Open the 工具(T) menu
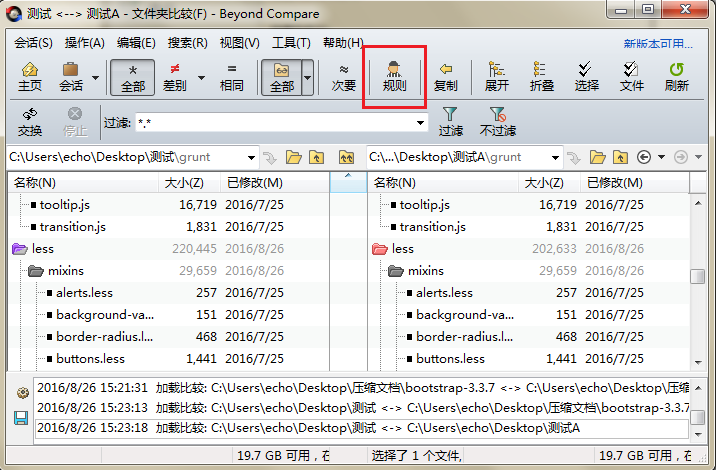716x470 pixels. coord(291,43)
